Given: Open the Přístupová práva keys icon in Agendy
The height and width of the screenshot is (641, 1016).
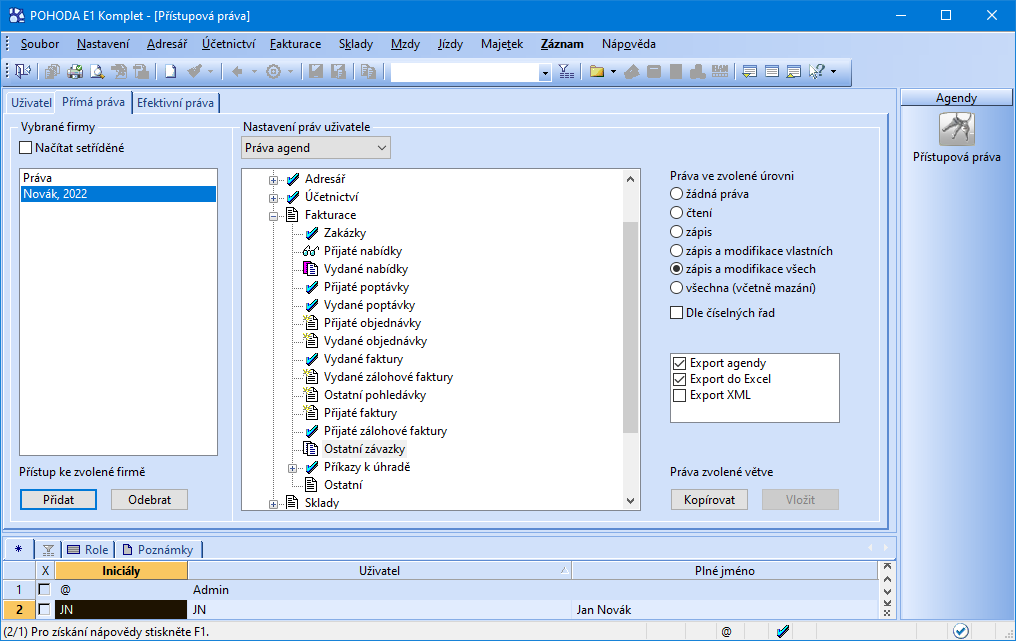Looking at the screenshot, I should point(956,129).
